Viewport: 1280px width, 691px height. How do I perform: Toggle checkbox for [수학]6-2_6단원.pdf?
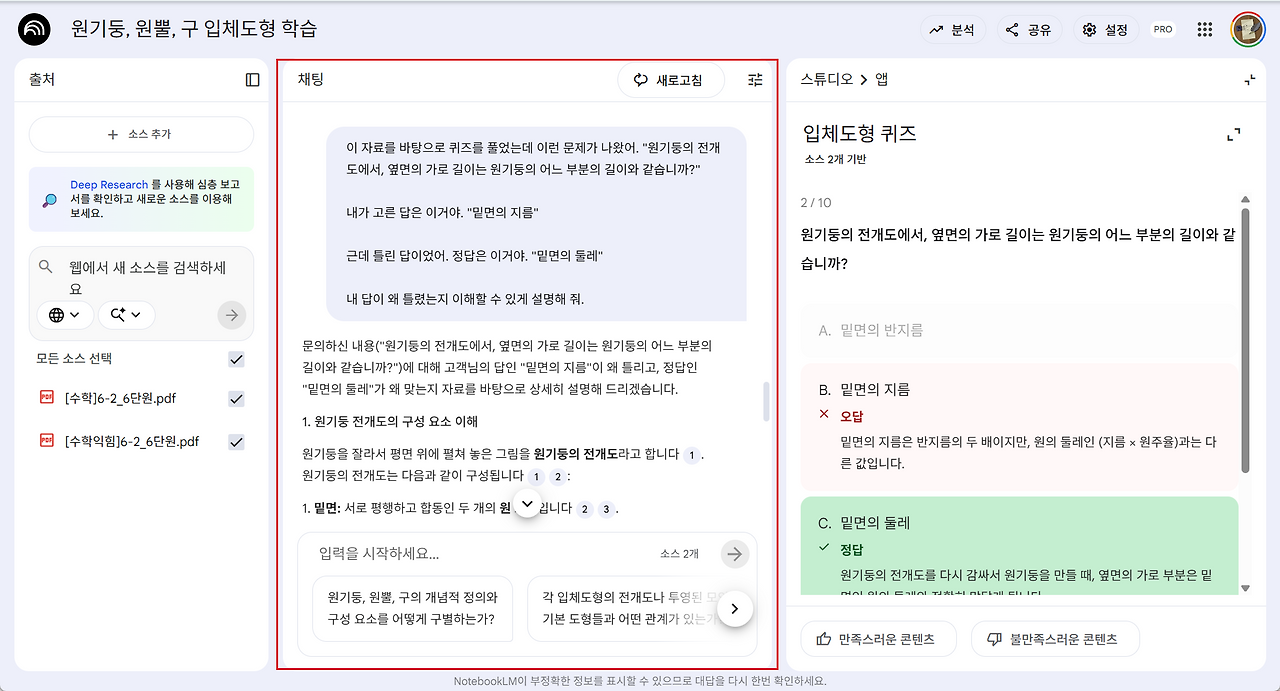point(236,398)
